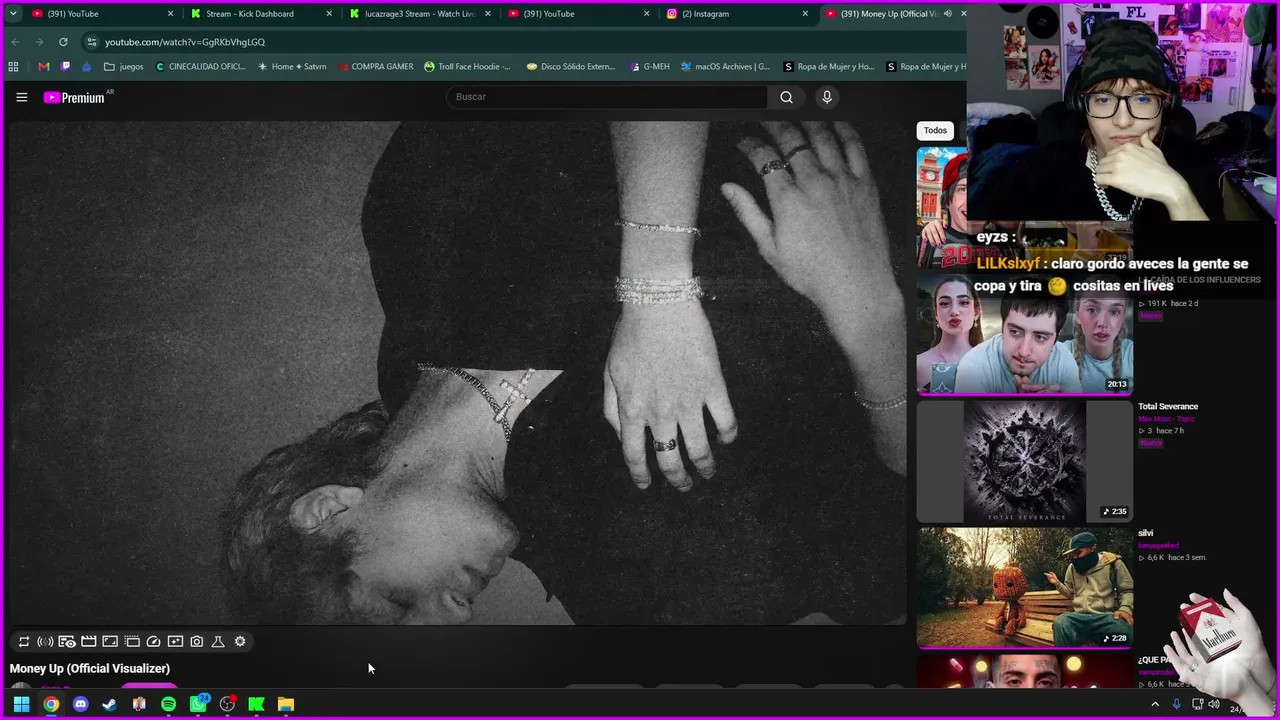Open Discord from the taskbar
The width and height of the screenshot is (1280, 720).
(81, 704)
